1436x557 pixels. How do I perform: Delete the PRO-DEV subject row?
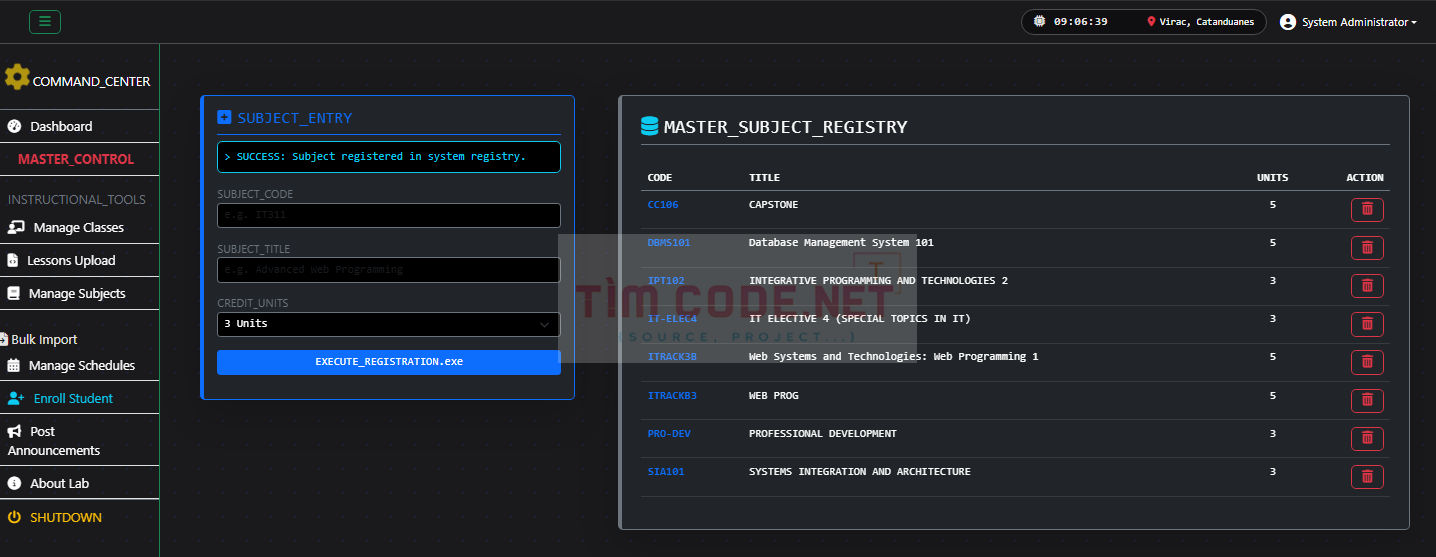(1367, 438)
